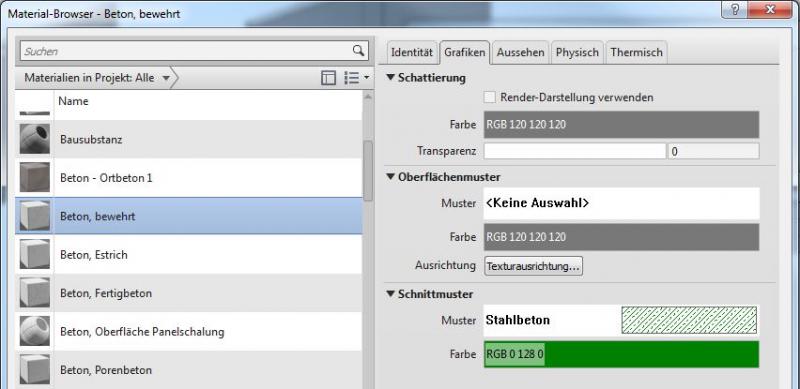
Task: Click the Texturausrichtung... button
Action: pyautogui.click(x=533, y=266)
